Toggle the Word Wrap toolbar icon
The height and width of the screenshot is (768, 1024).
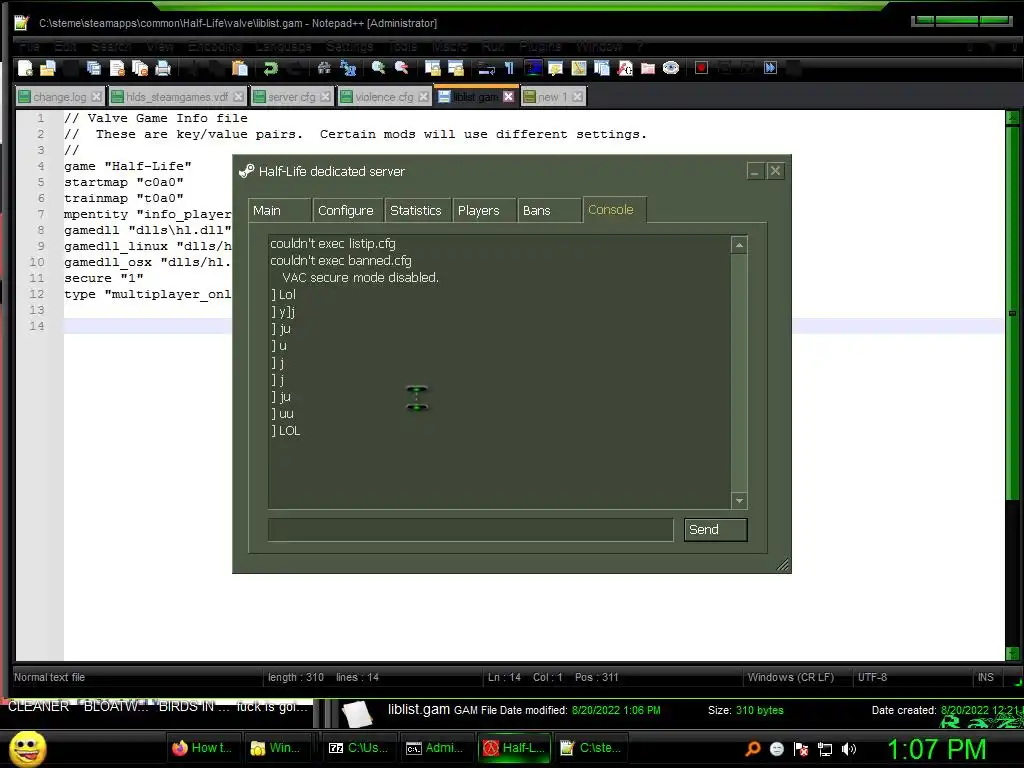[486, 68]
